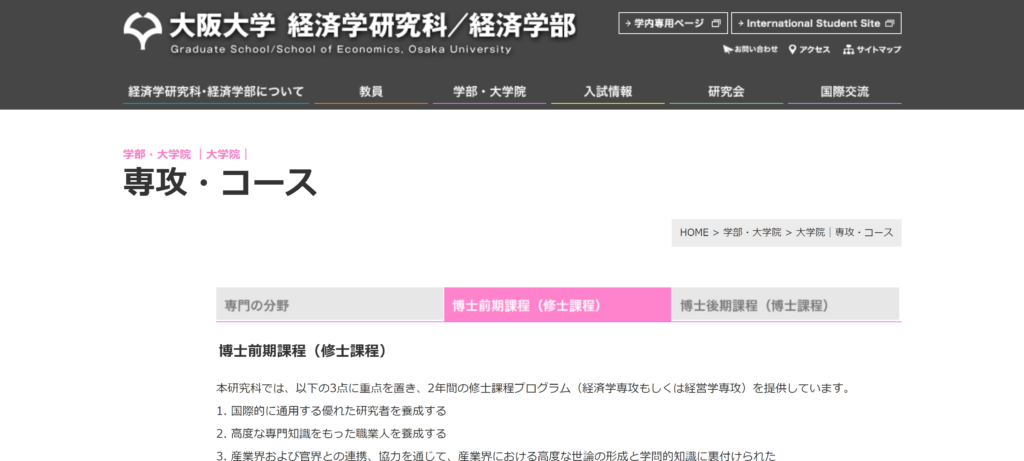Image resolution: width=1024 pixels, height=461 pixels.
Task: Select 学部・大学院 in the main navigation bar
Action: (x=489, y=92)
